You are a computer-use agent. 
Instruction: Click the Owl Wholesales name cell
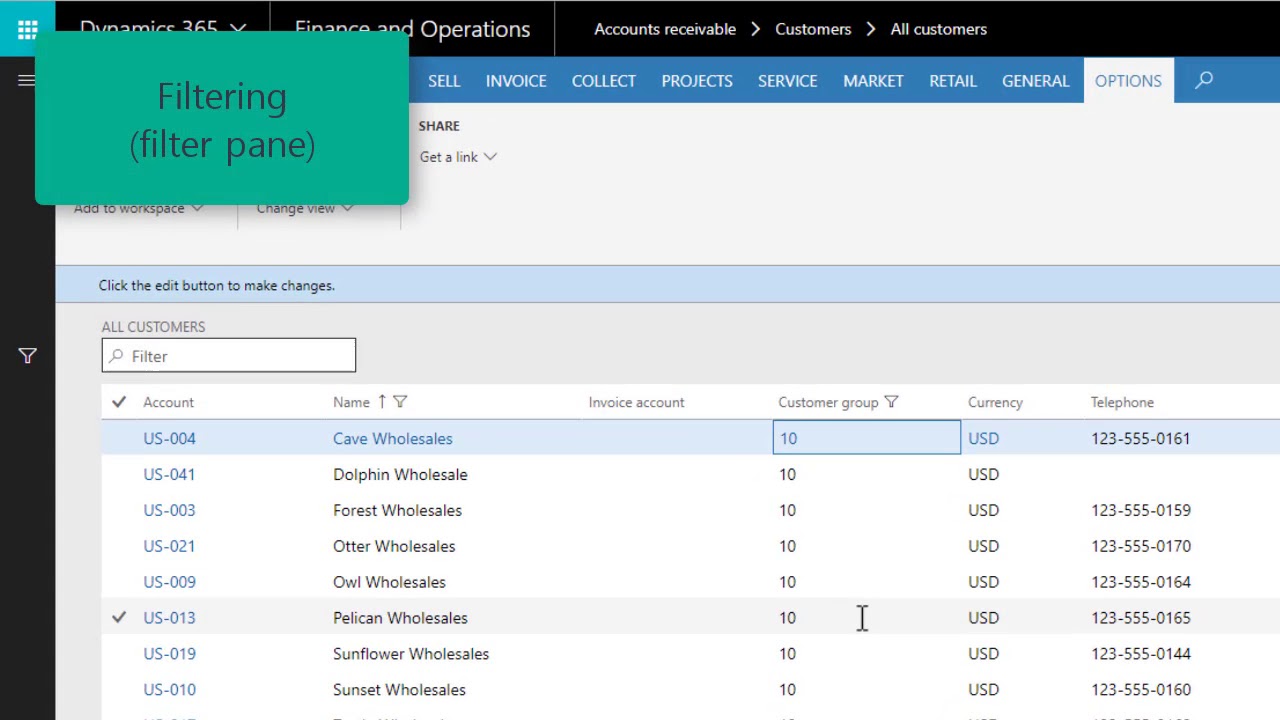coord(389,582)
